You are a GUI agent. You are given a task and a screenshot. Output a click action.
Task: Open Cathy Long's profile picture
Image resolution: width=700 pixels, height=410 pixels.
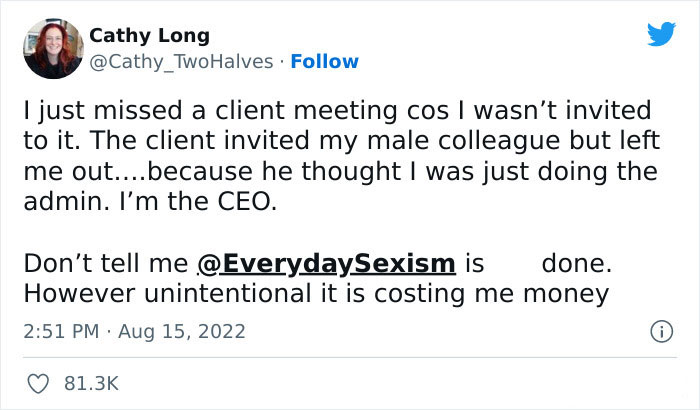(52, 48)
